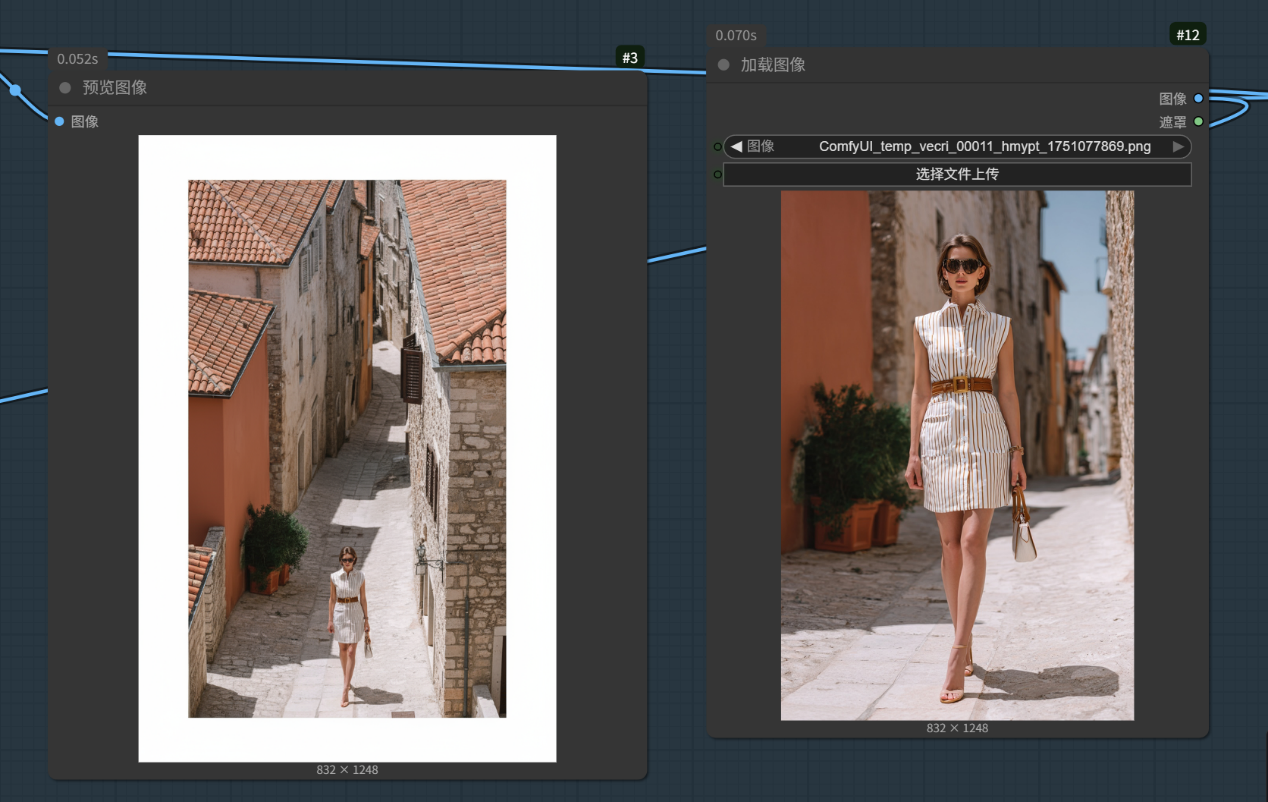This screenshot has width=1268, height=802.
Task: Click the loaded woman photo in 加载图像 node
Action: [x=957, y=455]
